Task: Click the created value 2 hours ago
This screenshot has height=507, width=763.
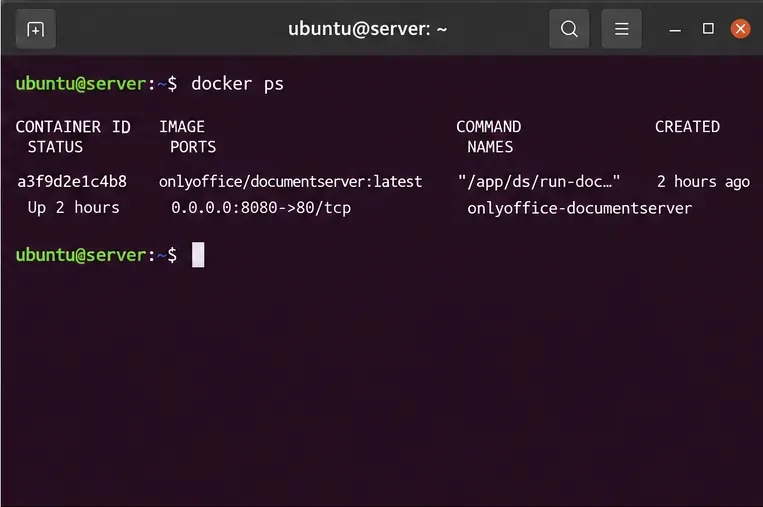Action: (703, 182)
